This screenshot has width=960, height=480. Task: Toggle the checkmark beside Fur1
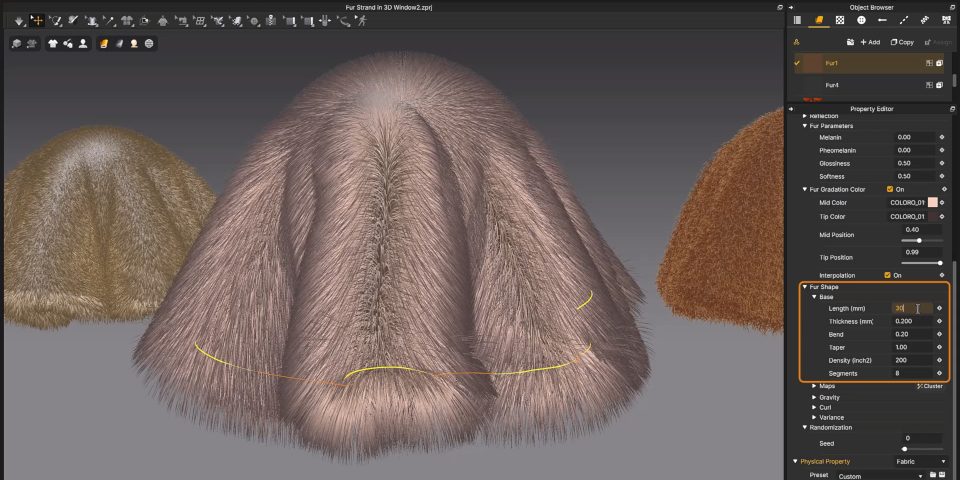tap(797, 63)
